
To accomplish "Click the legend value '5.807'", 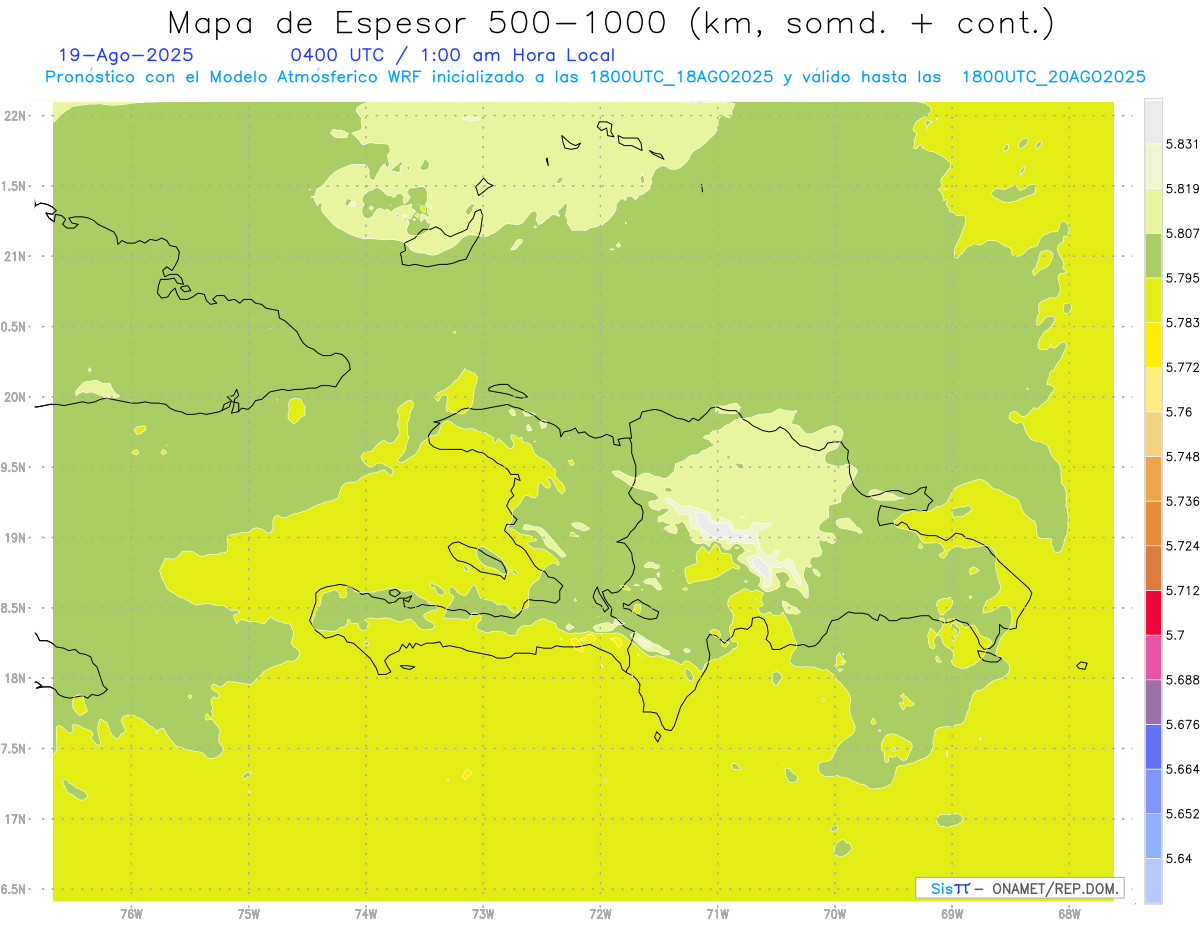I will tap(1182, 233).
